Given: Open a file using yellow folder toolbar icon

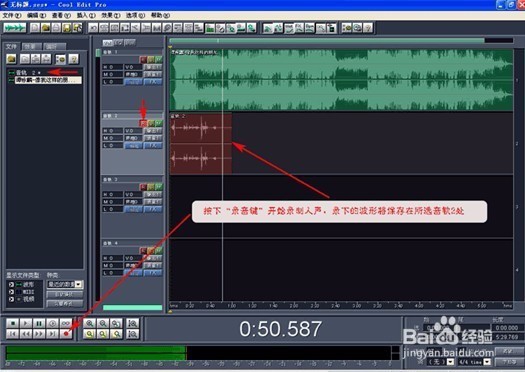Looking at the screenshot, I should 46,28.
